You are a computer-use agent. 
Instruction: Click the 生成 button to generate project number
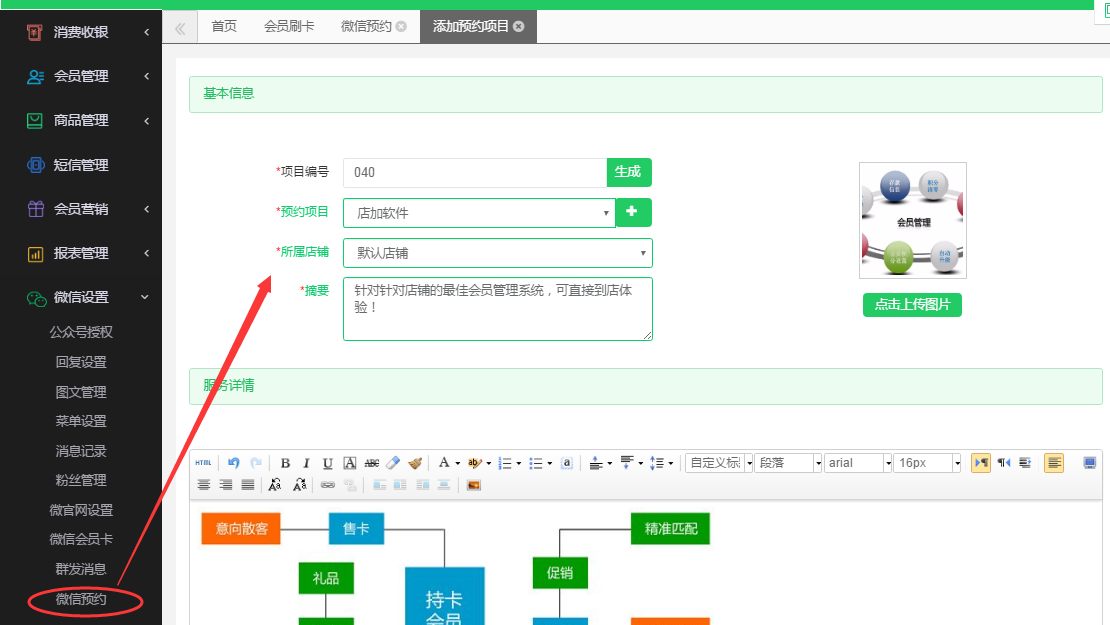click(629, 172)
